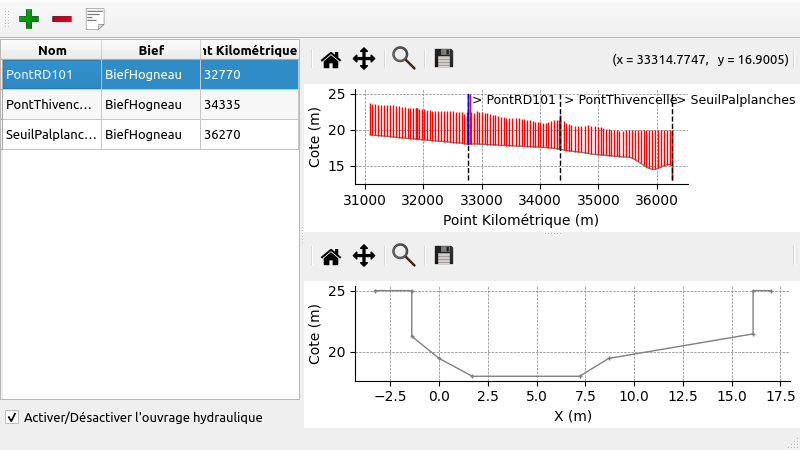Open the edit document icon in top toolbar
This screenshot has height=450, width=800.
(x=95, y=18)
